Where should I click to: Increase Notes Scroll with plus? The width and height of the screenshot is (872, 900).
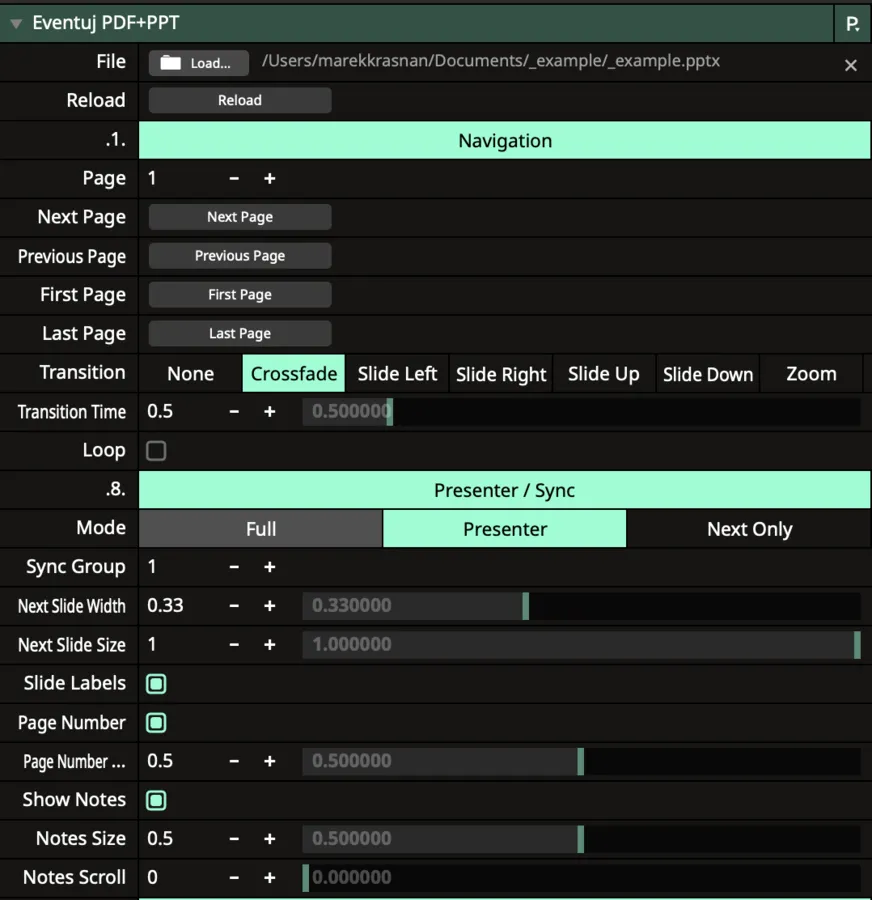[x=270, y=878]
